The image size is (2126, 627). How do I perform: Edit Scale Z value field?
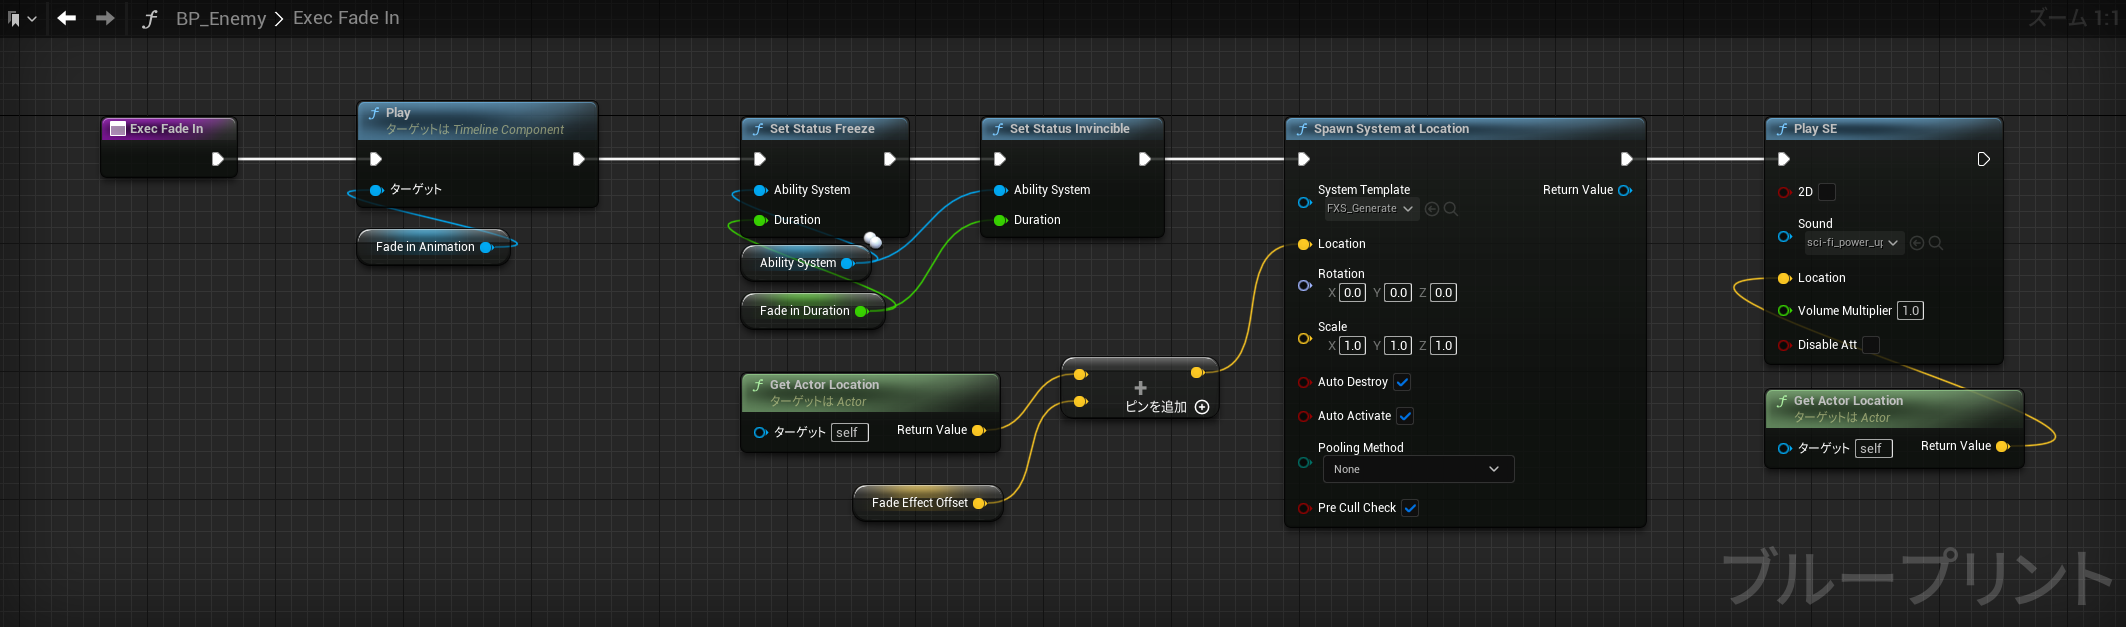point(1443,346)
